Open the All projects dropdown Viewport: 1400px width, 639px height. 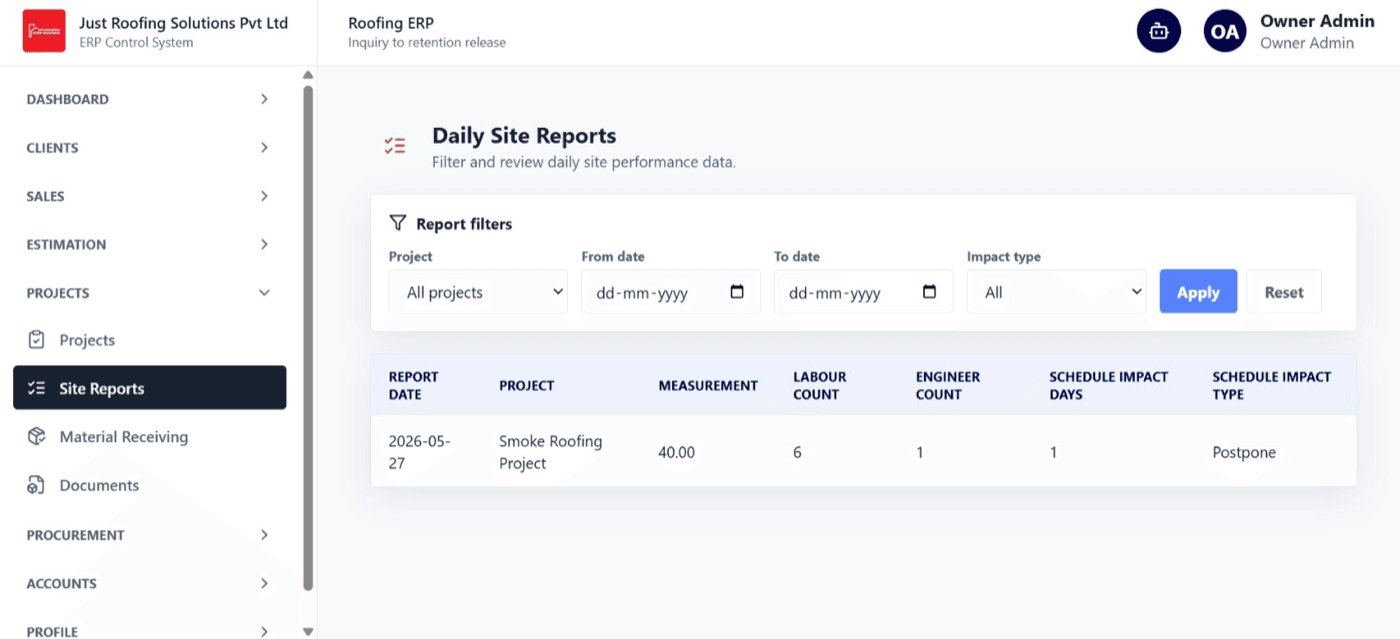click(x=478, y=292)
